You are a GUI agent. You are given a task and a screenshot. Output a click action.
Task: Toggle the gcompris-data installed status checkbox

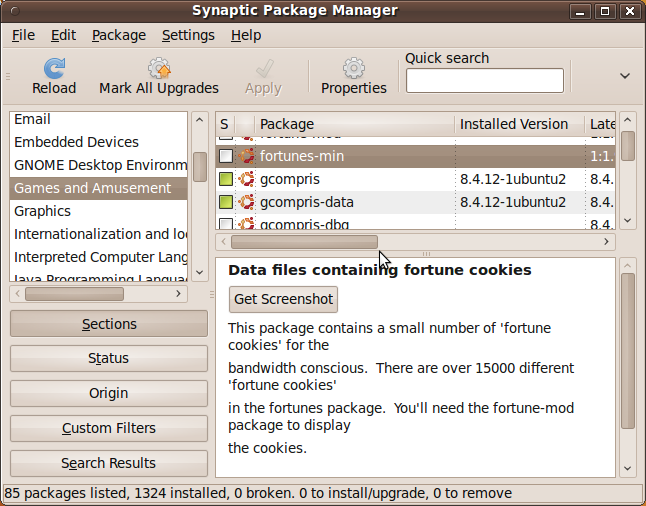point(226,202)
